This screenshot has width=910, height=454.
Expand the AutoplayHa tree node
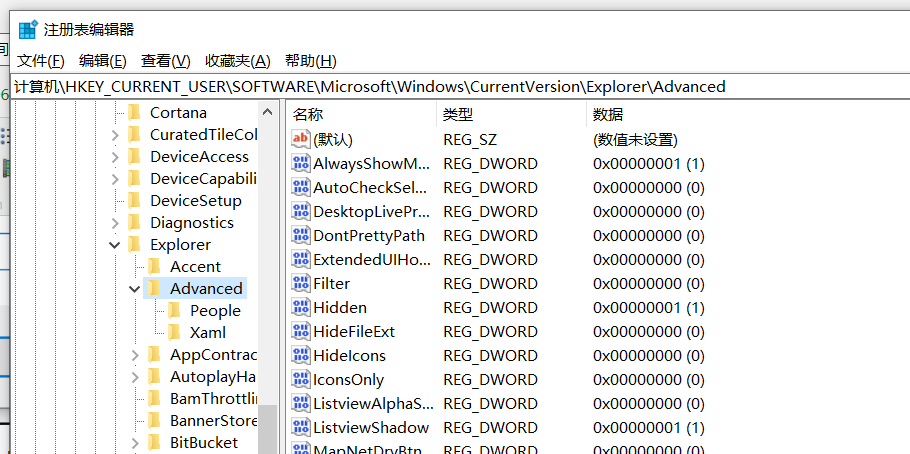[135, 377]
